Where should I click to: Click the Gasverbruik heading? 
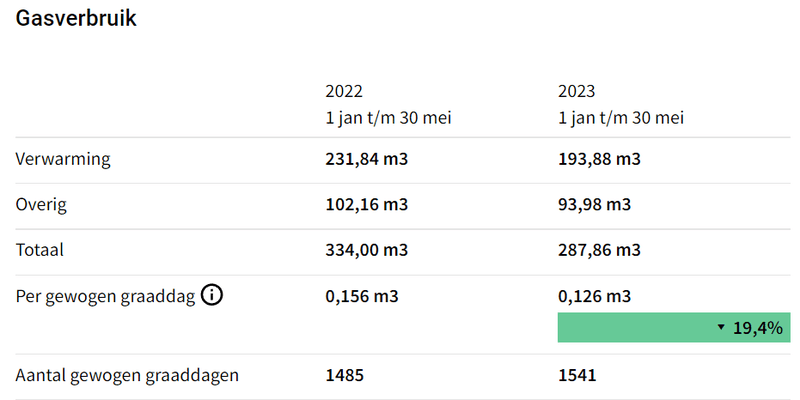(76, 19)
